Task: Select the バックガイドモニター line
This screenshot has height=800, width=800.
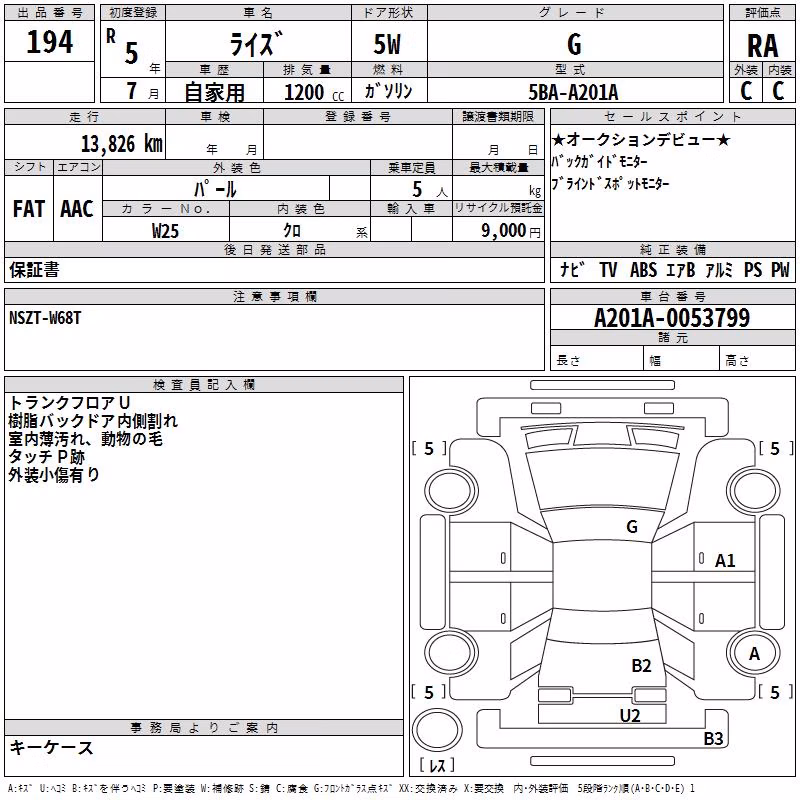Action: click(599, 161)
